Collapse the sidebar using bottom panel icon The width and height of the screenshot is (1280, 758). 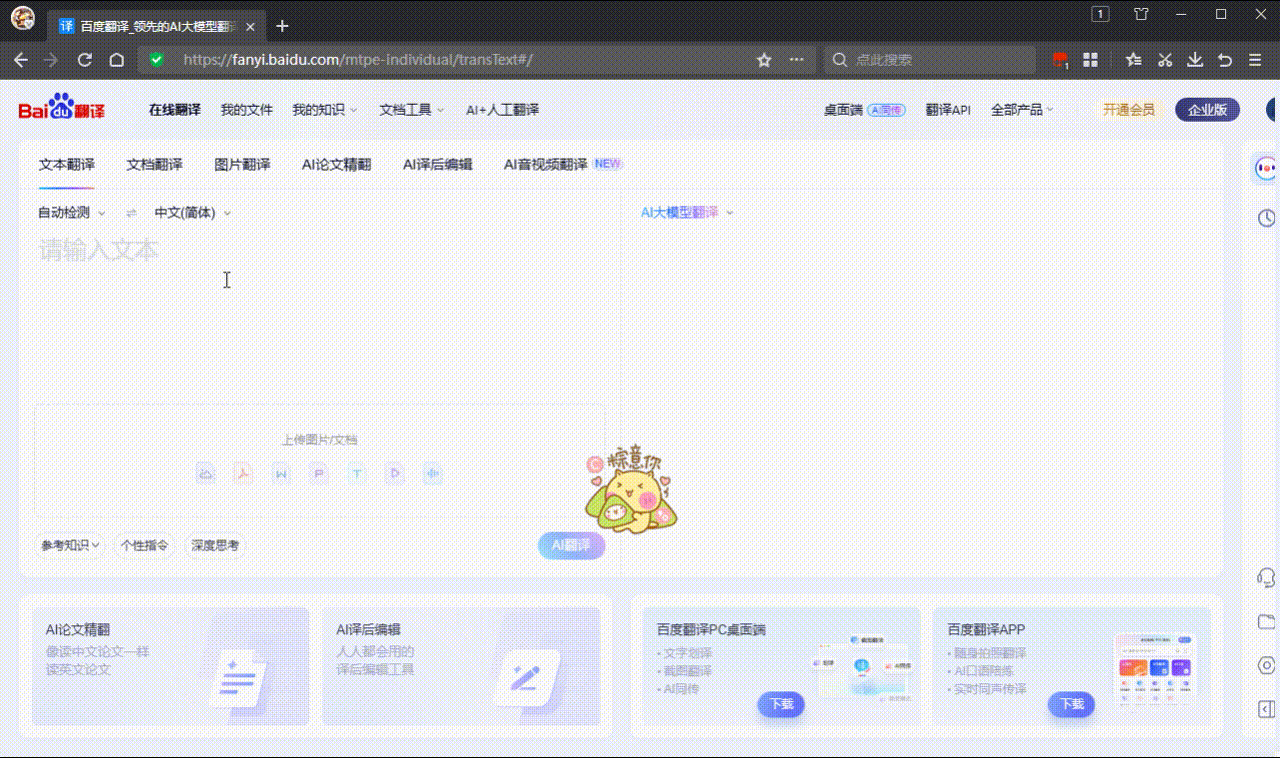(x=1266, y=709)
